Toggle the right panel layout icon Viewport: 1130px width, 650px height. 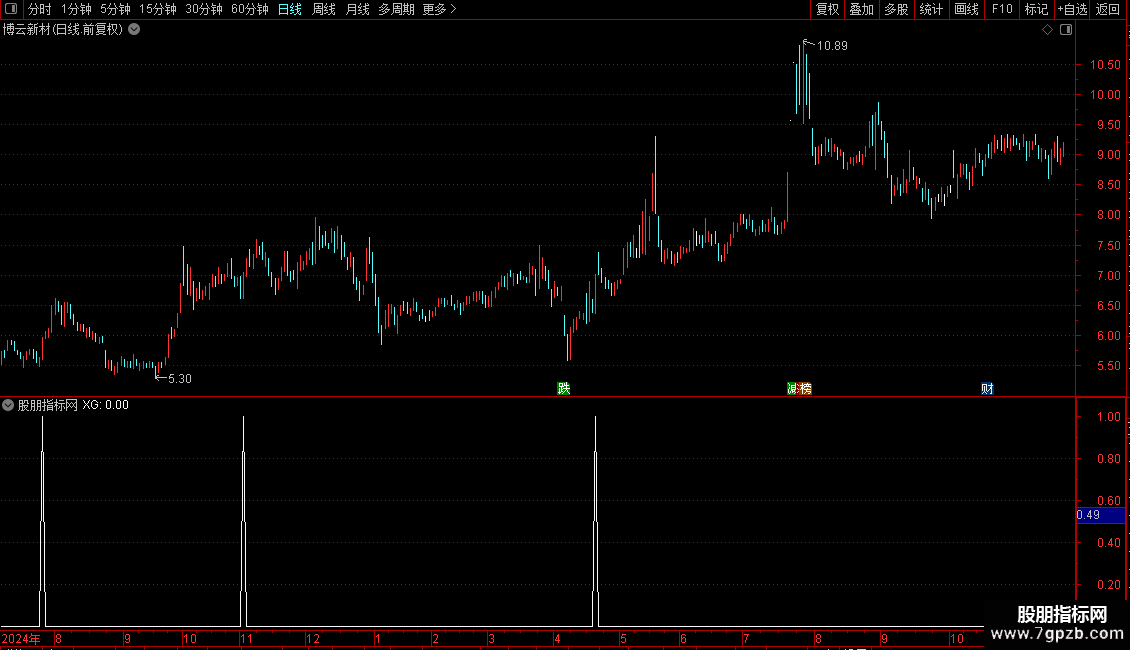coord(1066,30)
